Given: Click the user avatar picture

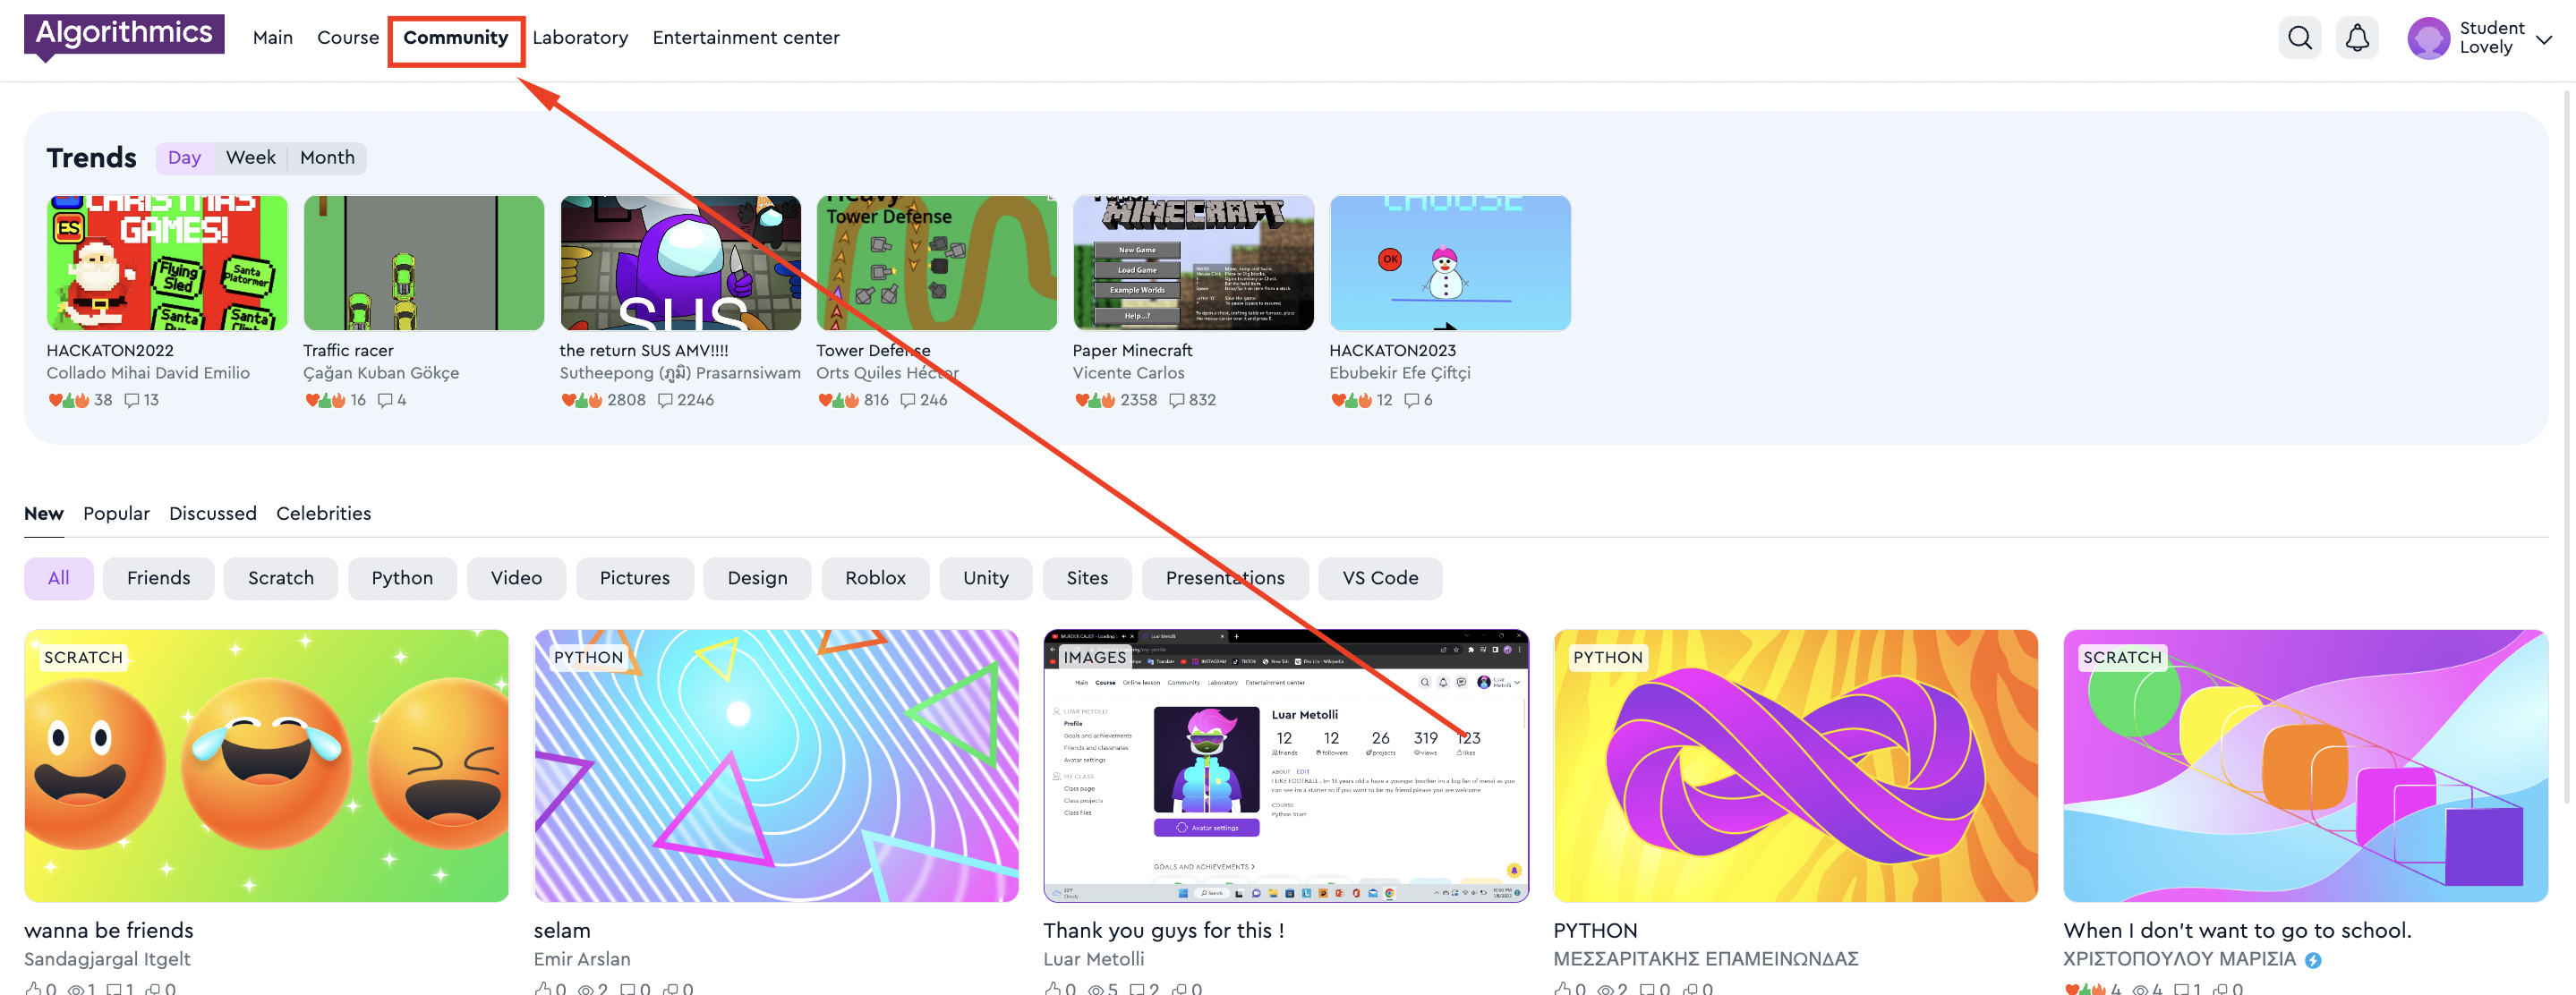Looking at the screenshot, I should point(2427,38).
